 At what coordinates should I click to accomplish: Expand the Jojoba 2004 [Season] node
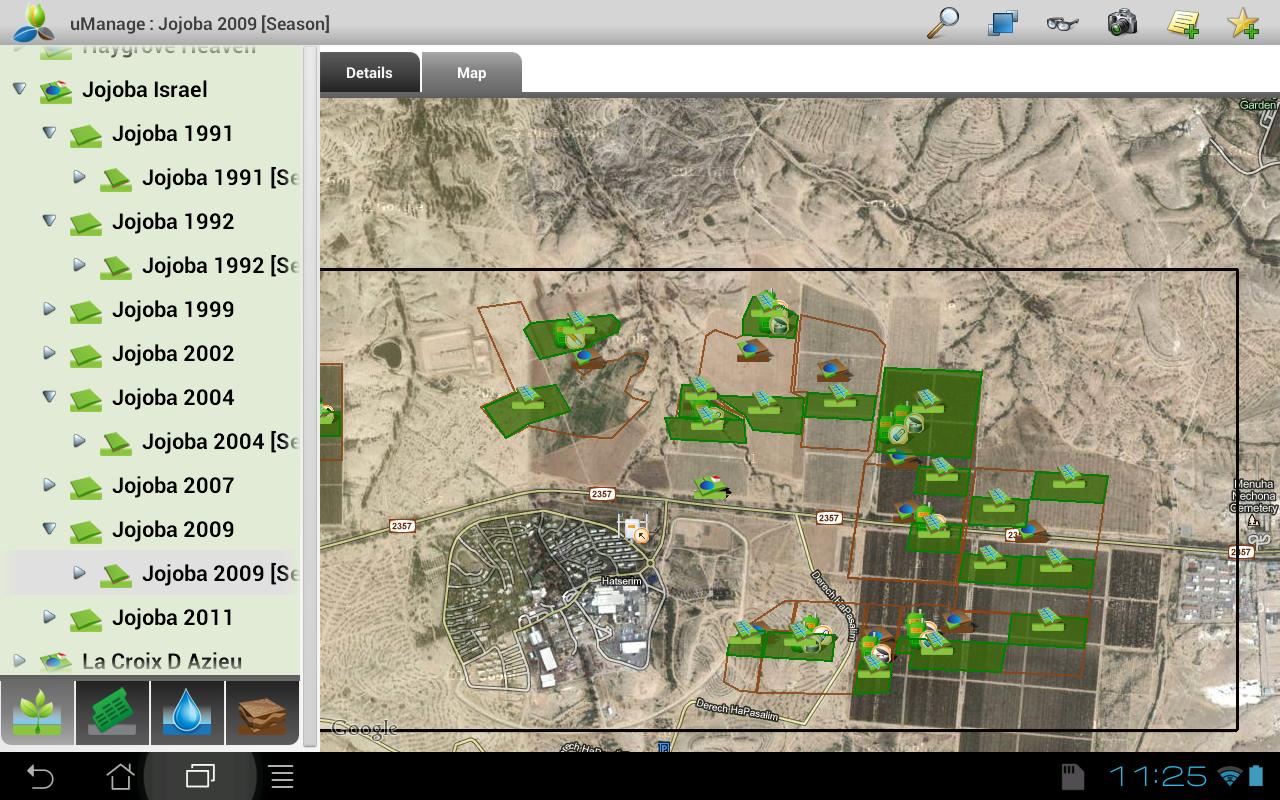pyautogui.click(x=79, y=441)
